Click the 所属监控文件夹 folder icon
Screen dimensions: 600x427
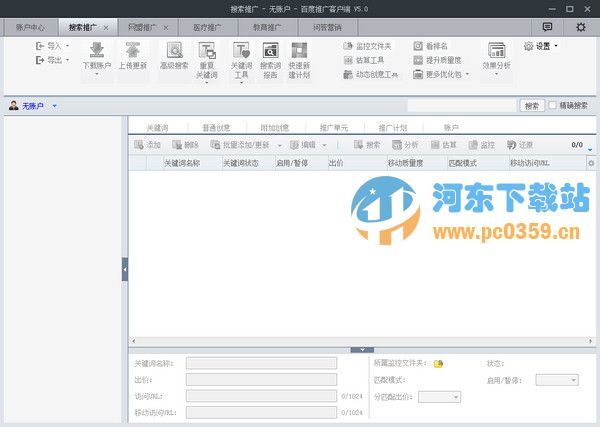(438, 363)
